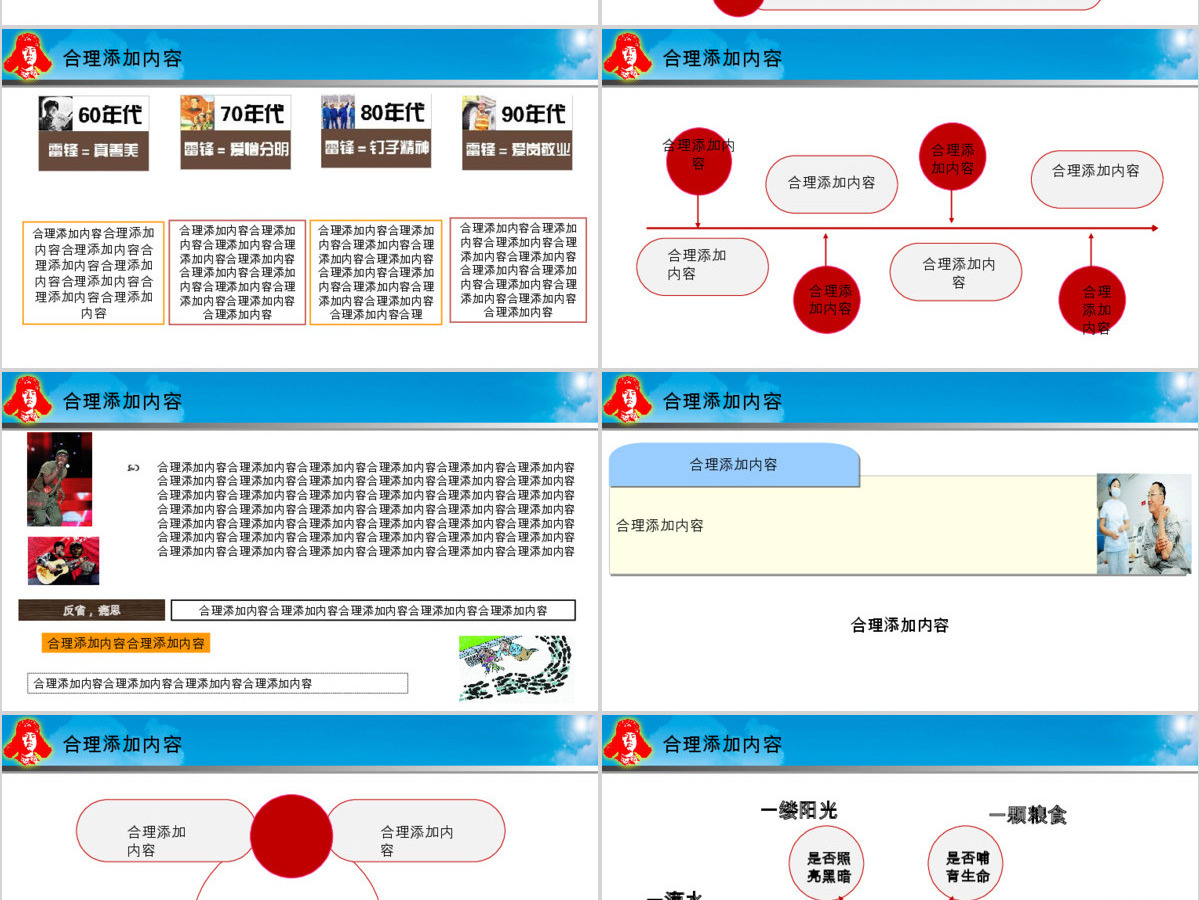
Task: Select the header title on the timeline slide
Action: [723, 58]
